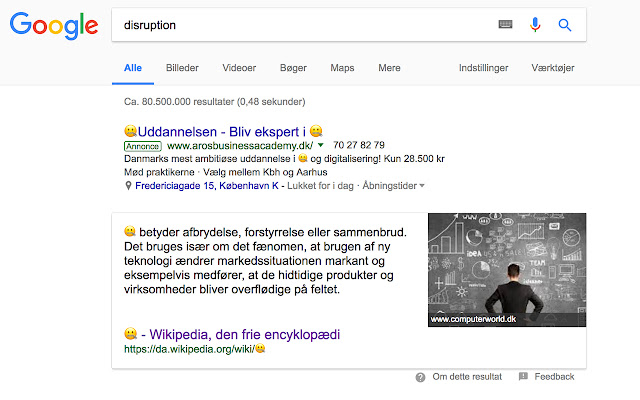Open the computerworld.dk blackboard image
The image size is (640, 400).
pos(507,270)
